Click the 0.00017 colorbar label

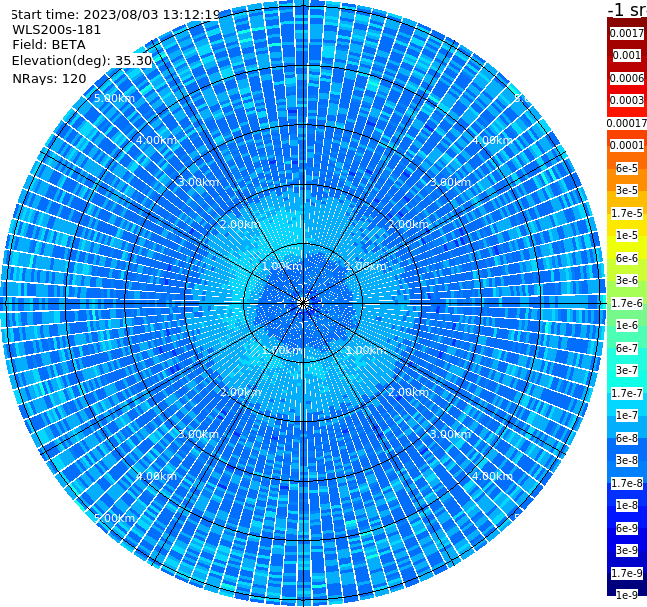[627, 123]
